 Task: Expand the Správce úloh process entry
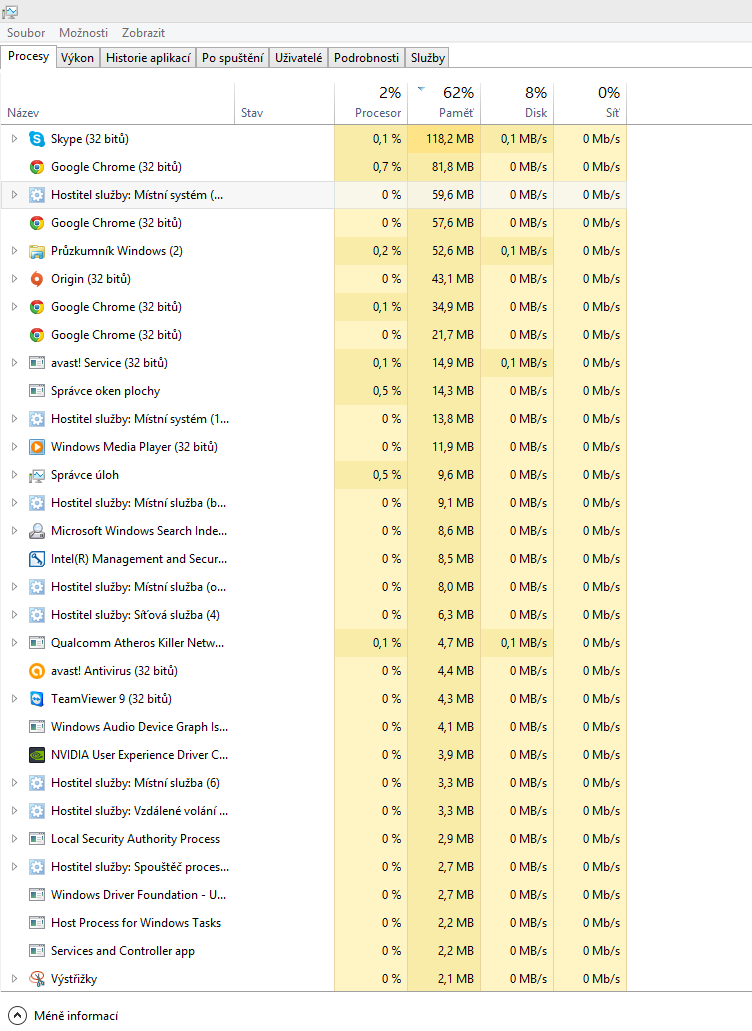click(x=14, y=475)
